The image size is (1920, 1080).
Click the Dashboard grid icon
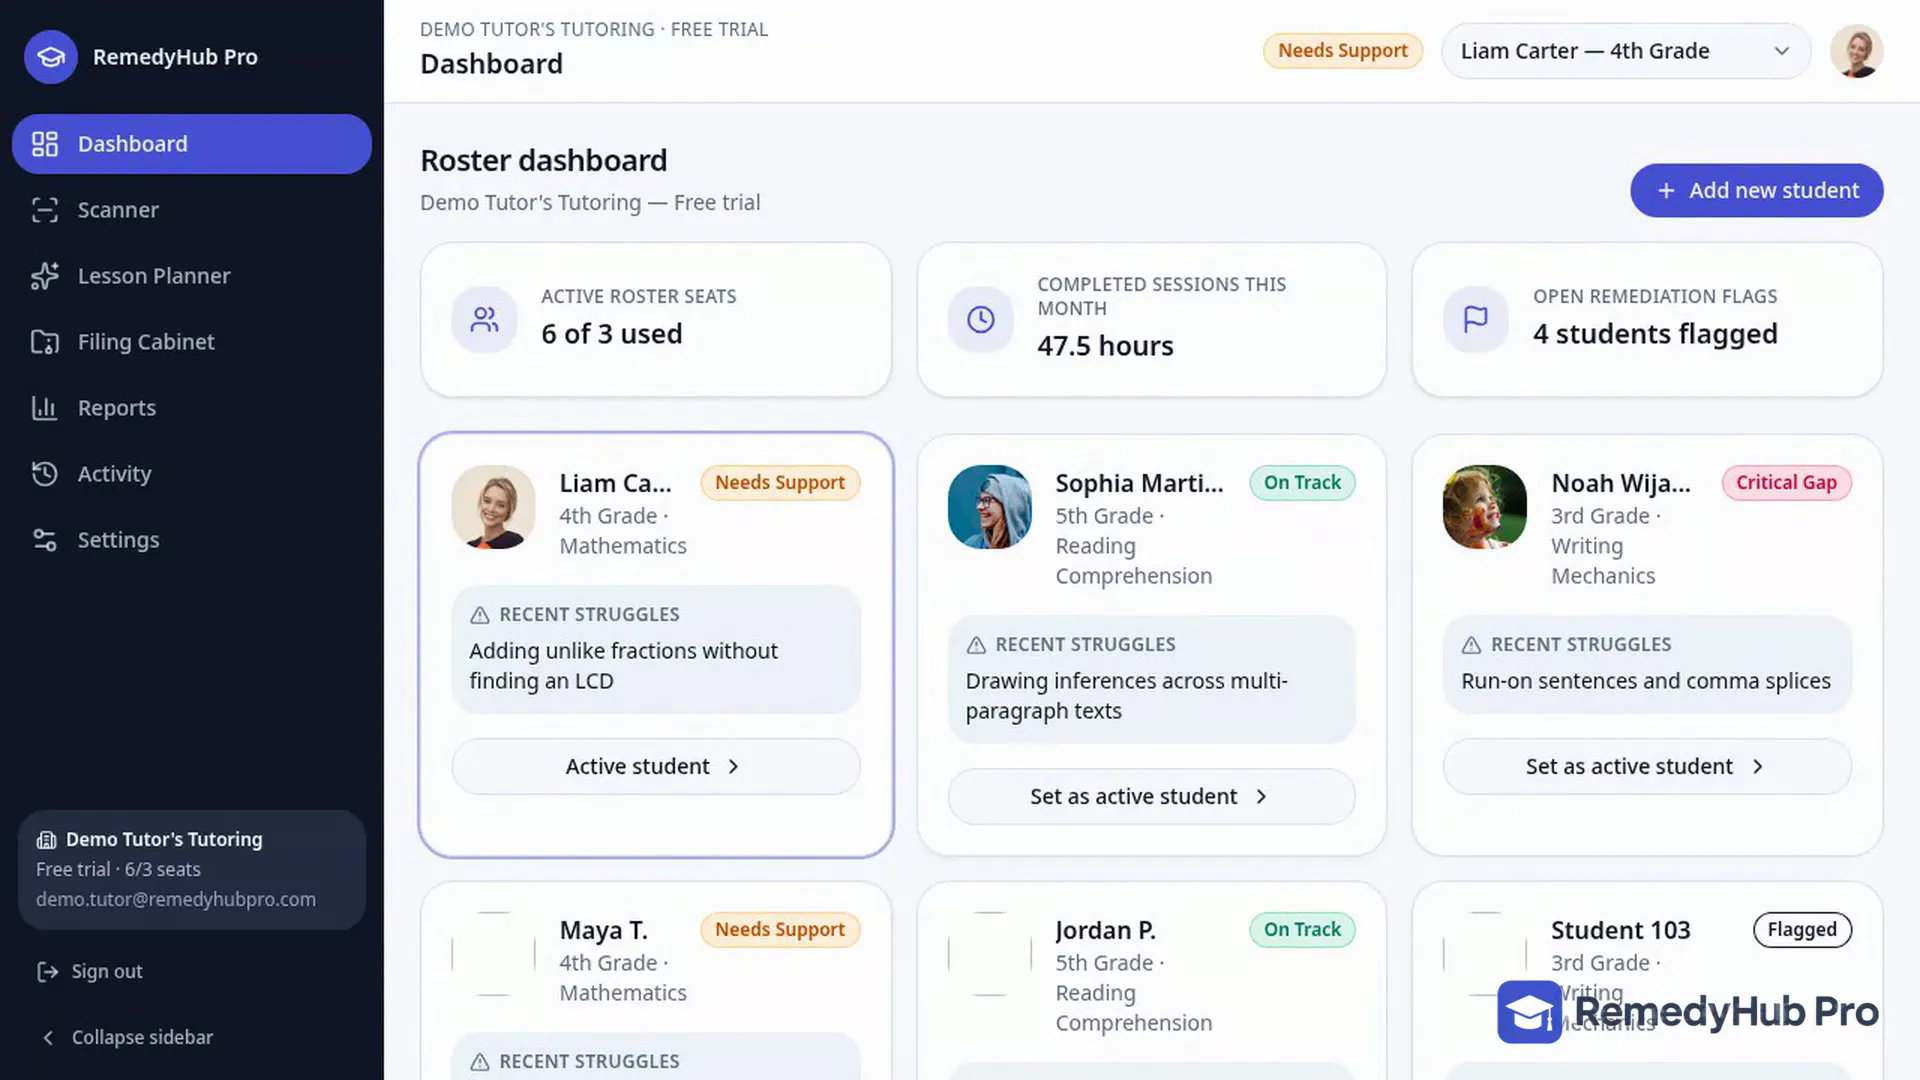point(45,144)
